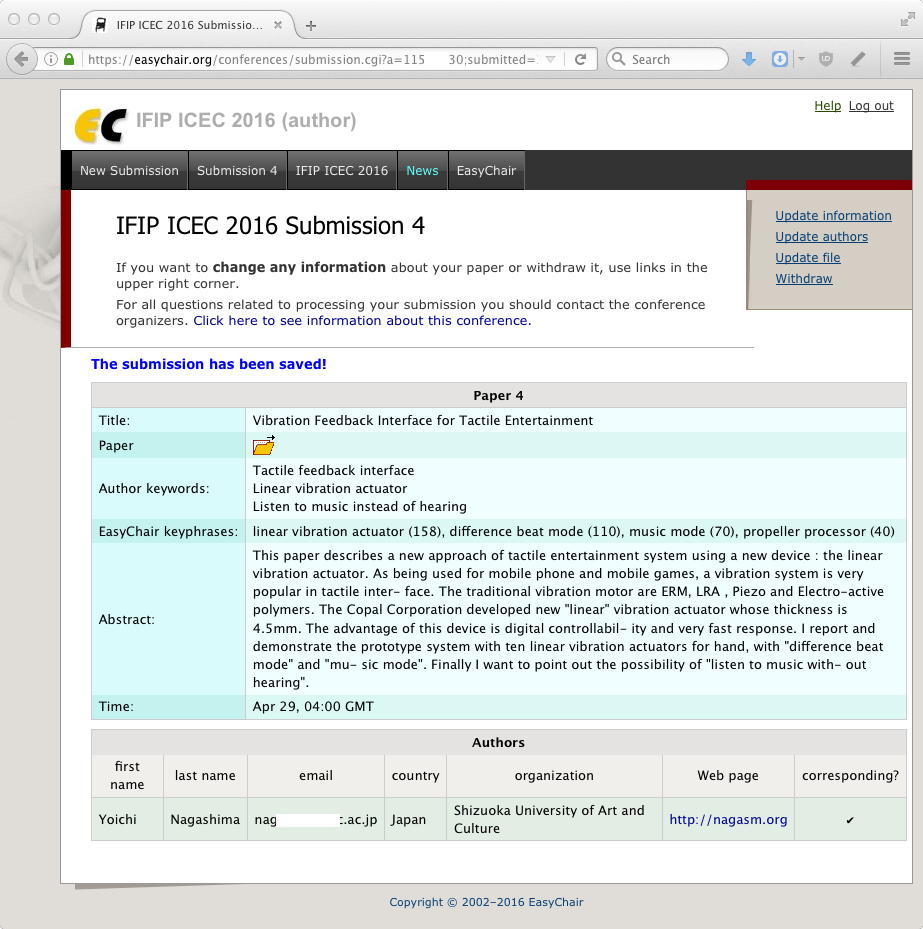The width and height of the screenshot is (923, 929).
Task: Click keyword 'Listen to music instead of hearing'
Action: (x=360, y=507)
